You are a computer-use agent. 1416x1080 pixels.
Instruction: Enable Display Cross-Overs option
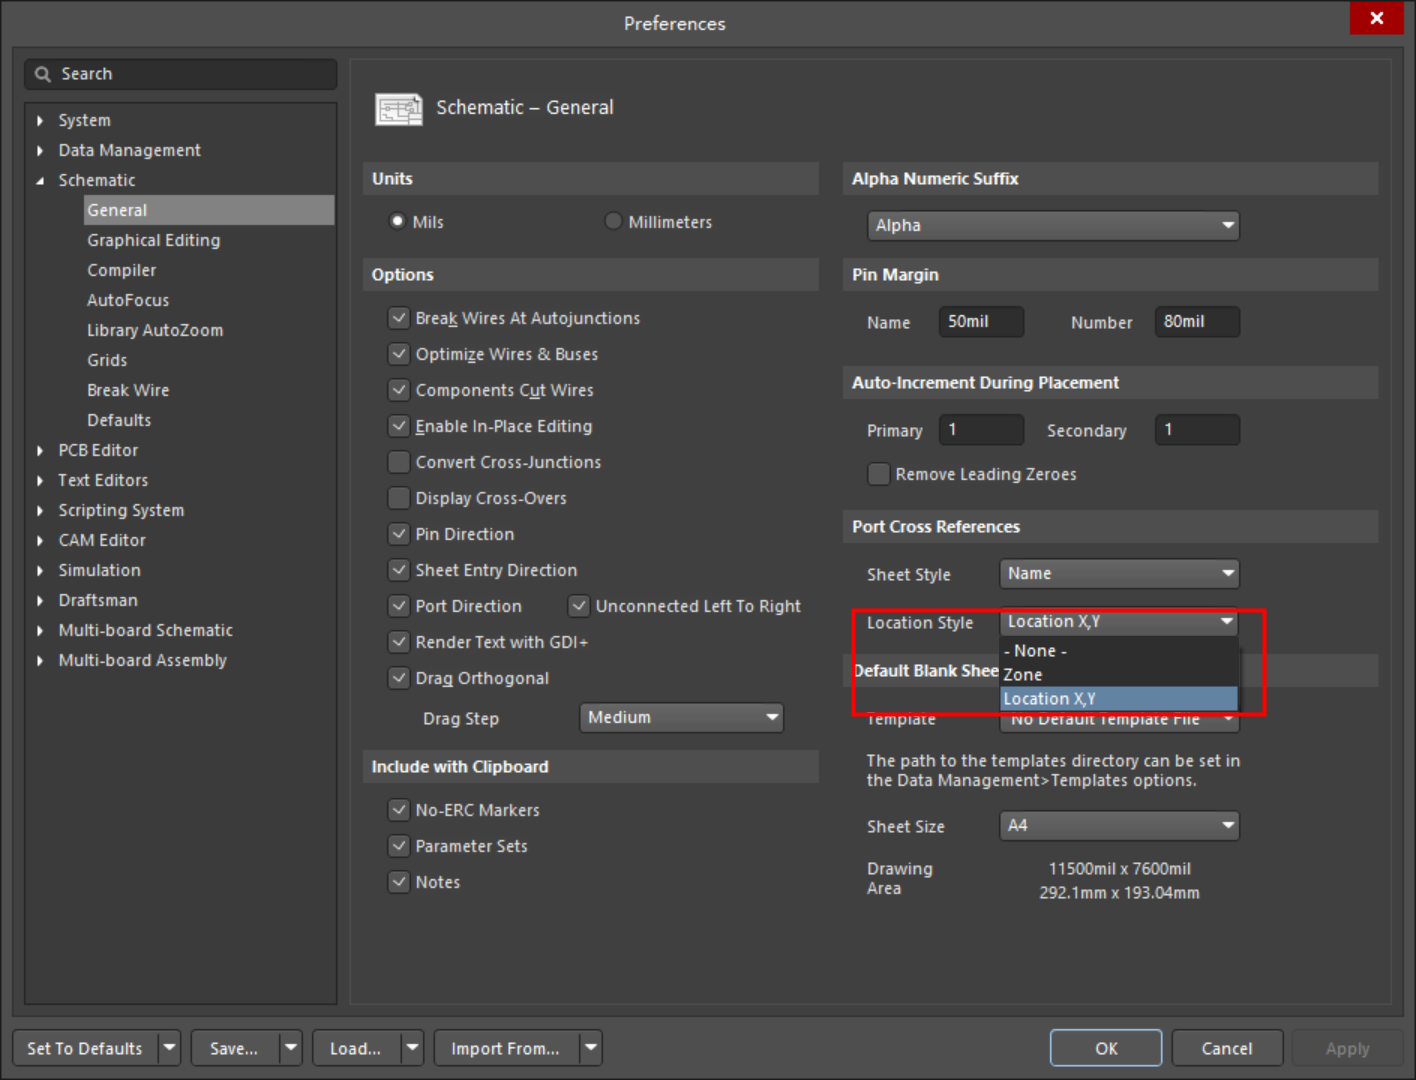click(x=399, y=498)
